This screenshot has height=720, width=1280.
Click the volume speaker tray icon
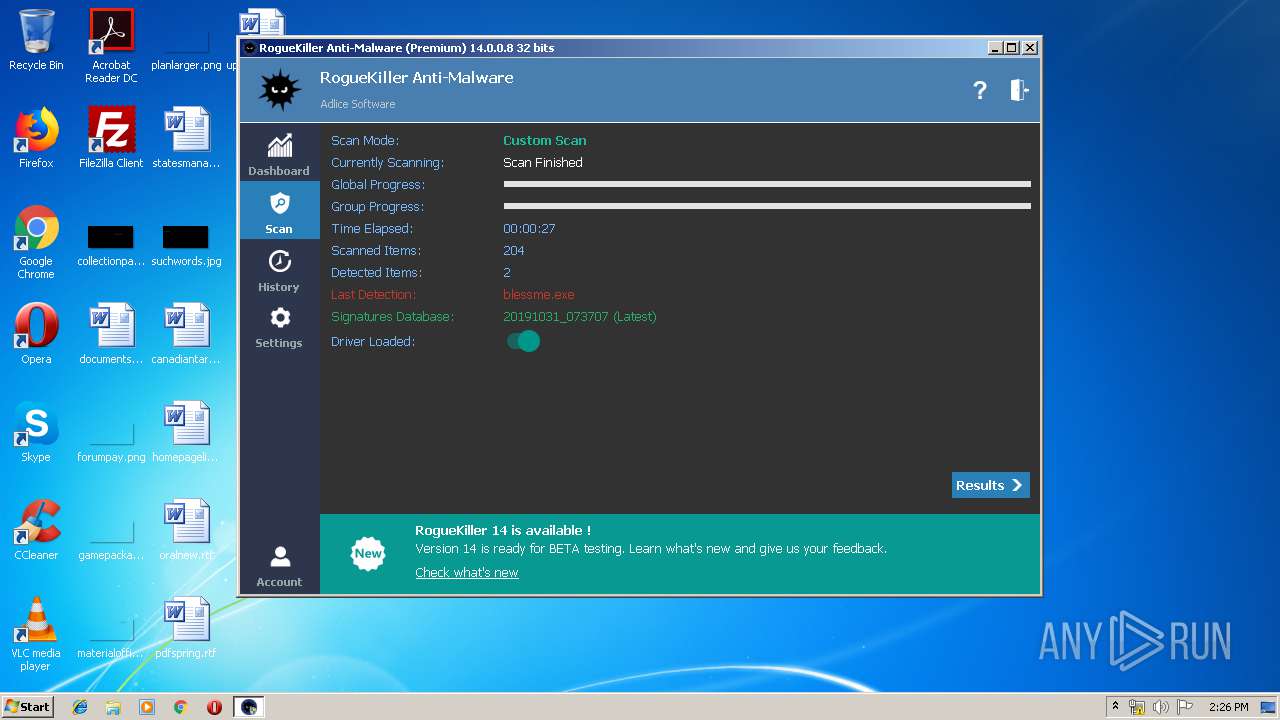coord(1161,707)
